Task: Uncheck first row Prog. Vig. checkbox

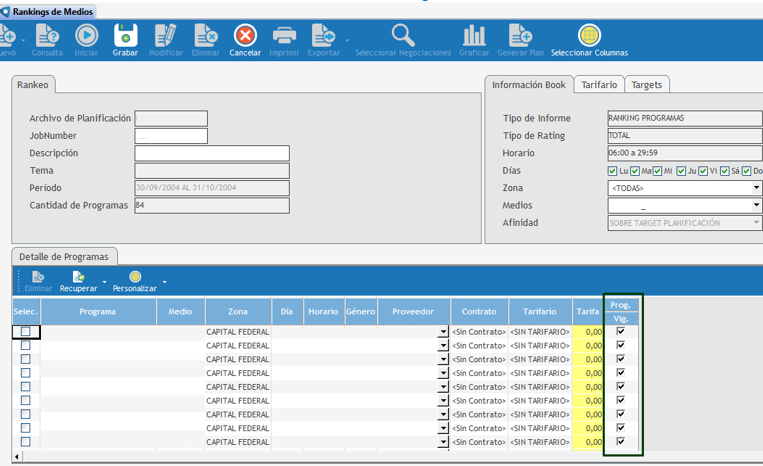Action: coord(621,331)
